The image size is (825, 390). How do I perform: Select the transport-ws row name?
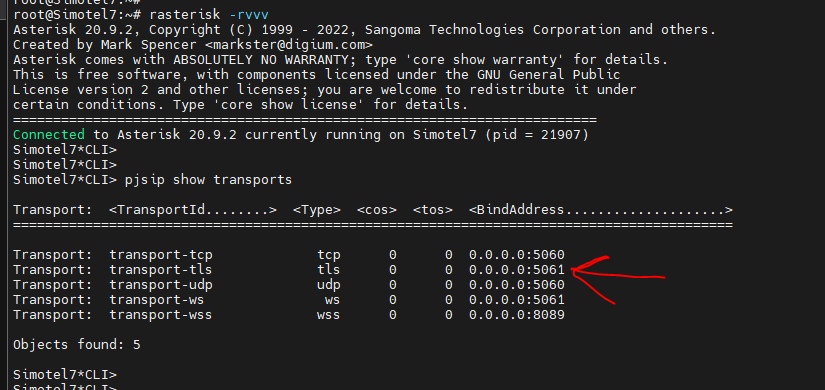[157, 300]
